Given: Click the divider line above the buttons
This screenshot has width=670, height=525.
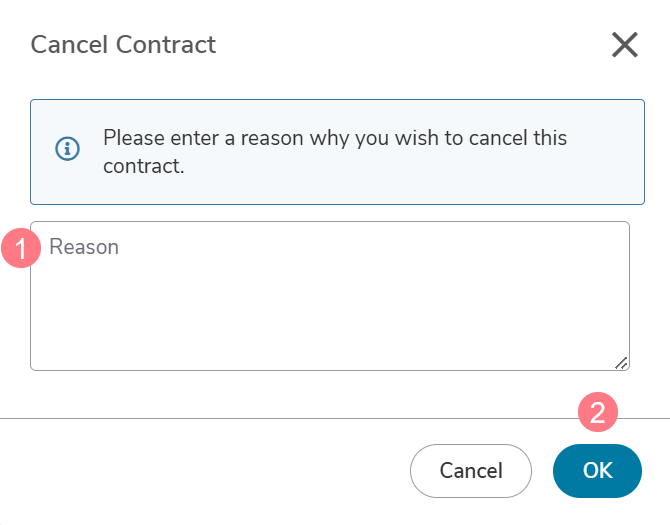Looking at the screenshot, I should click(335, 419).
